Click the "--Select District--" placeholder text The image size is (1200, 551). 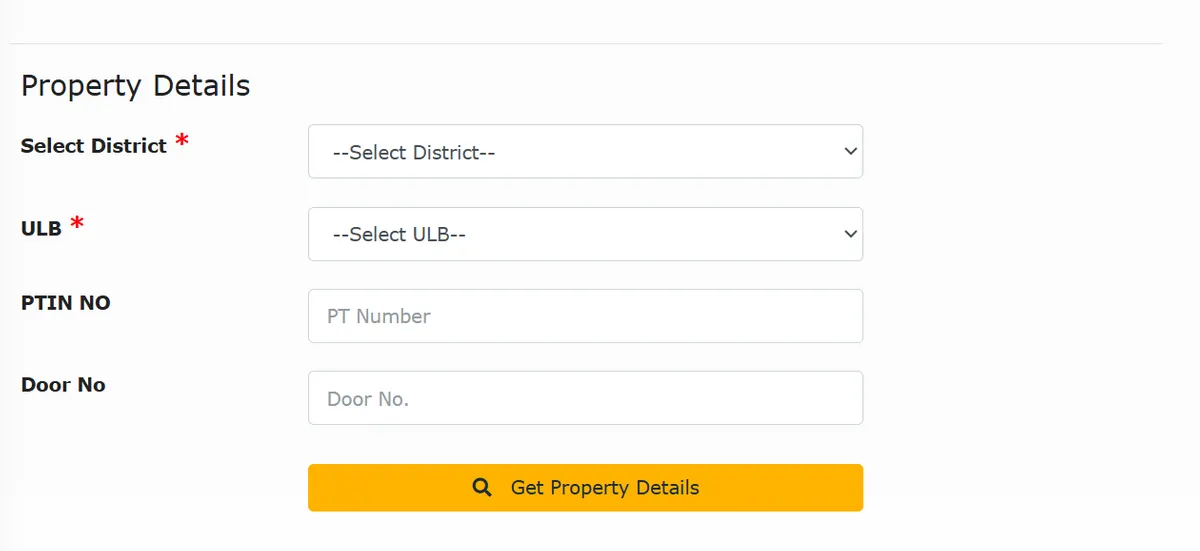(414, 153)
